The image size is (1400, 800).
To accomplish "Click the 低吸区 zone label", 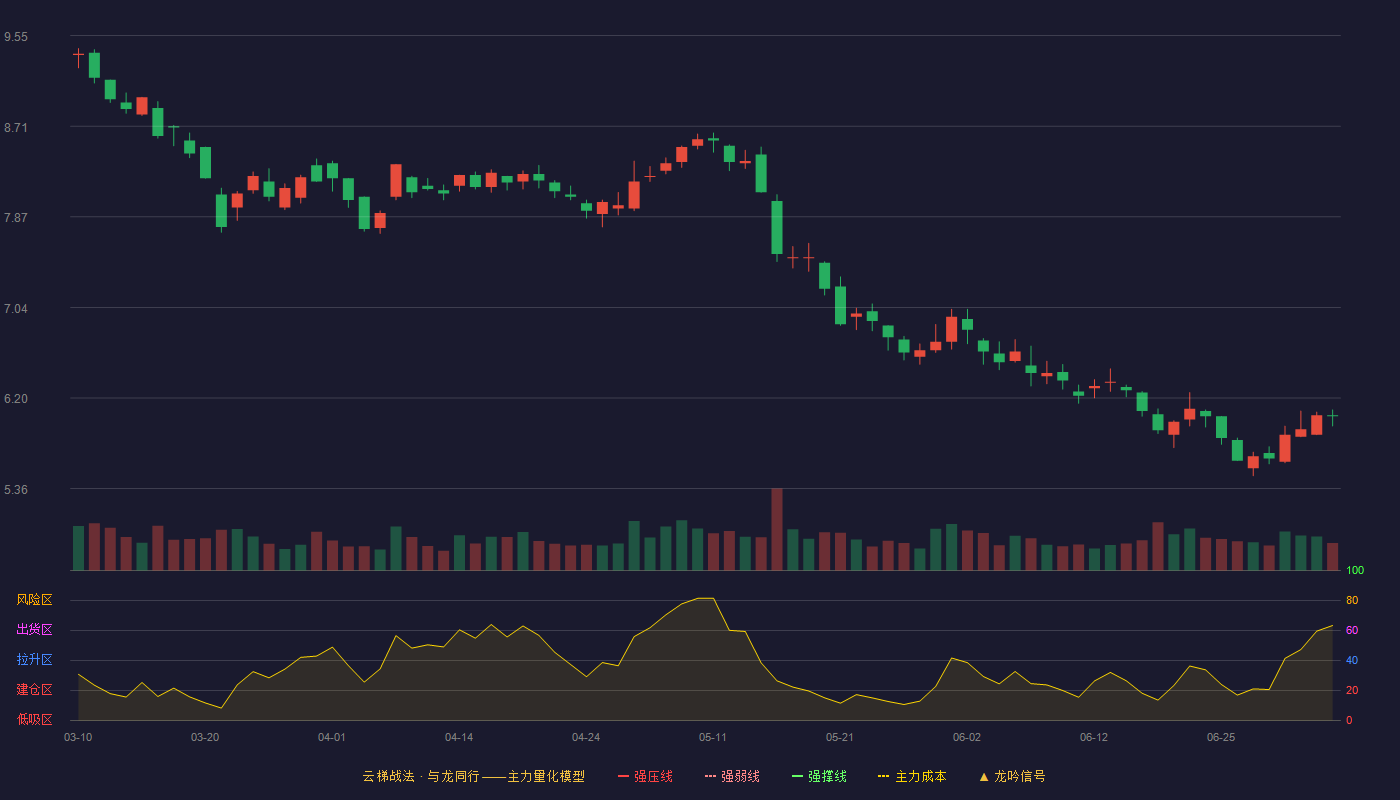I will (34, 719).
